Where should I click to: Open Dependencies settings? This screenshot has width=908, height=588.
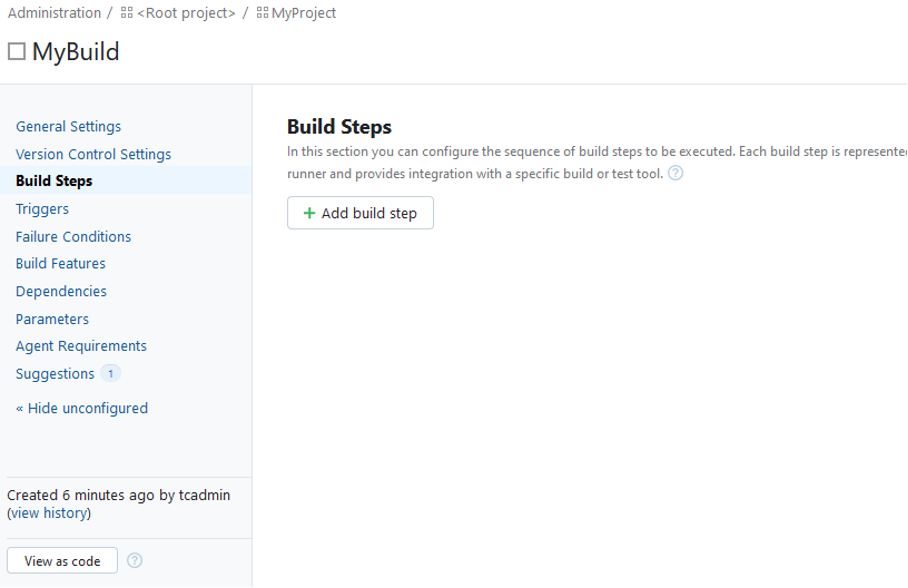[61, 291]
